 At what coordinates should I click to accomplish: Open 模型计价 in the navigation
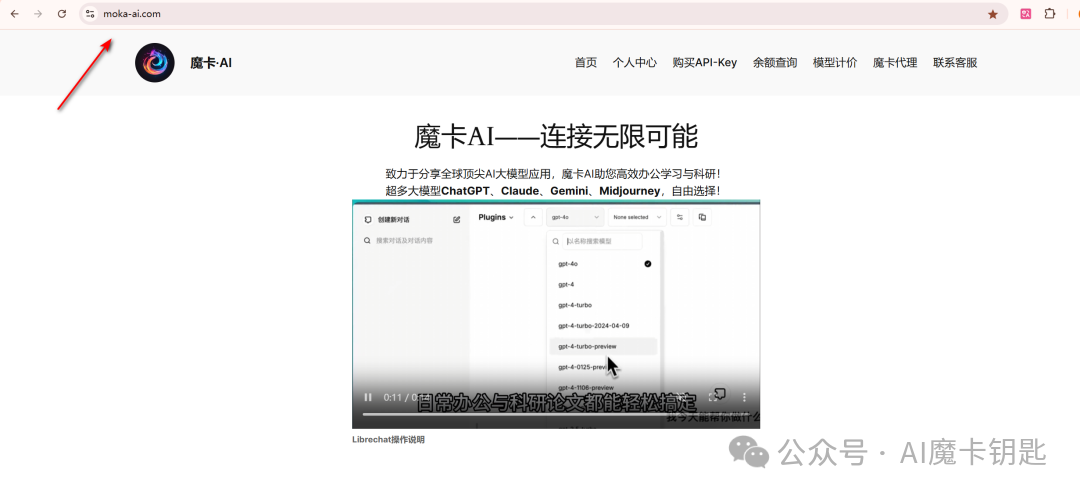[835, 63]
